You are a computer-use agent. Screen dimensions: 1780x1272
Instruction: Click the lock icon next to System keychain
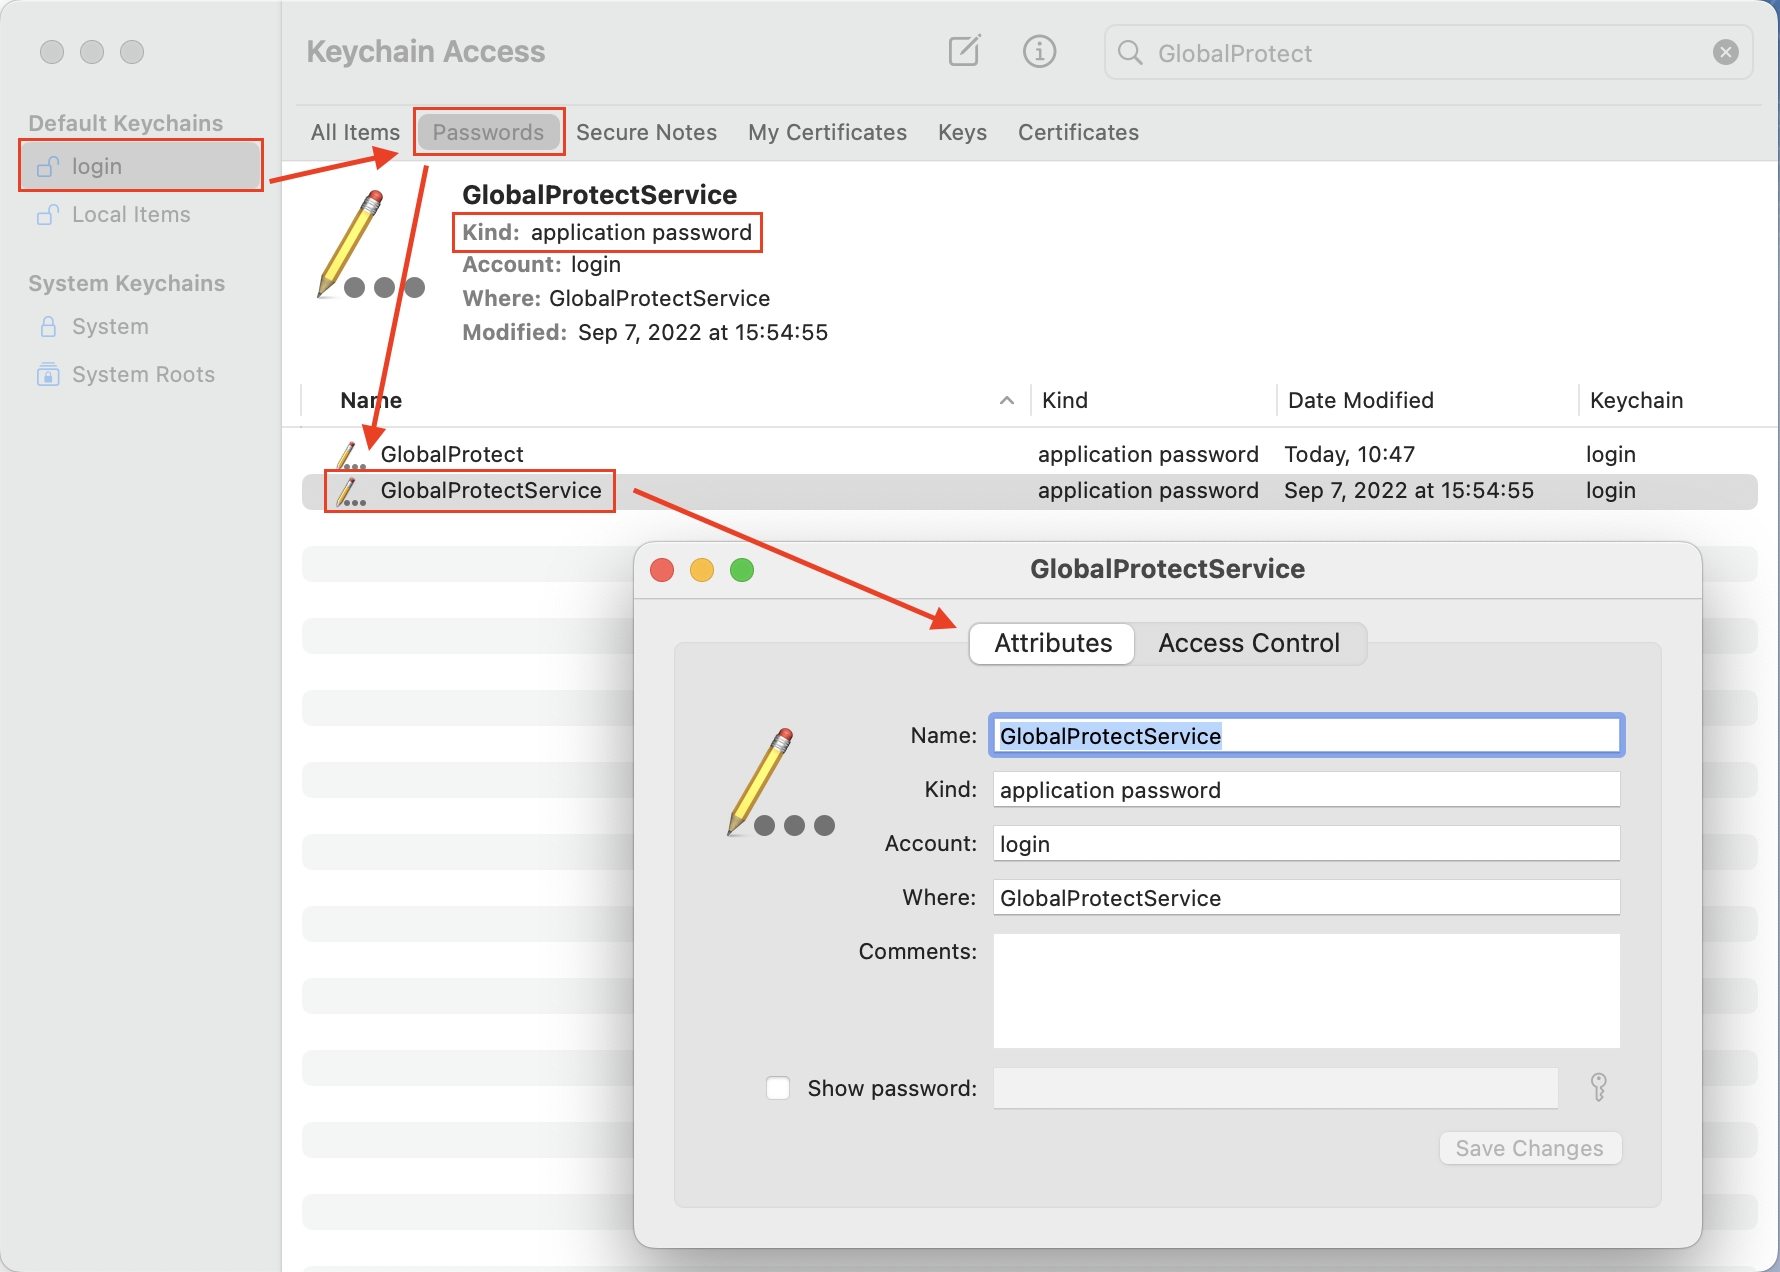pyautogui.click(x=48, y=326)
